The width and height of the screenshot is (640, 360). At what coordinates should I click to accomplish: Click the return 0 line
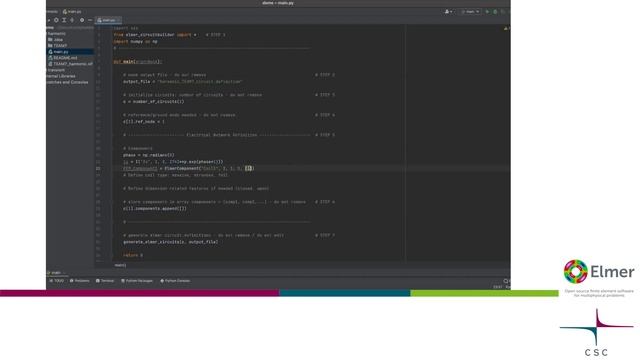[x=133, y=256]
